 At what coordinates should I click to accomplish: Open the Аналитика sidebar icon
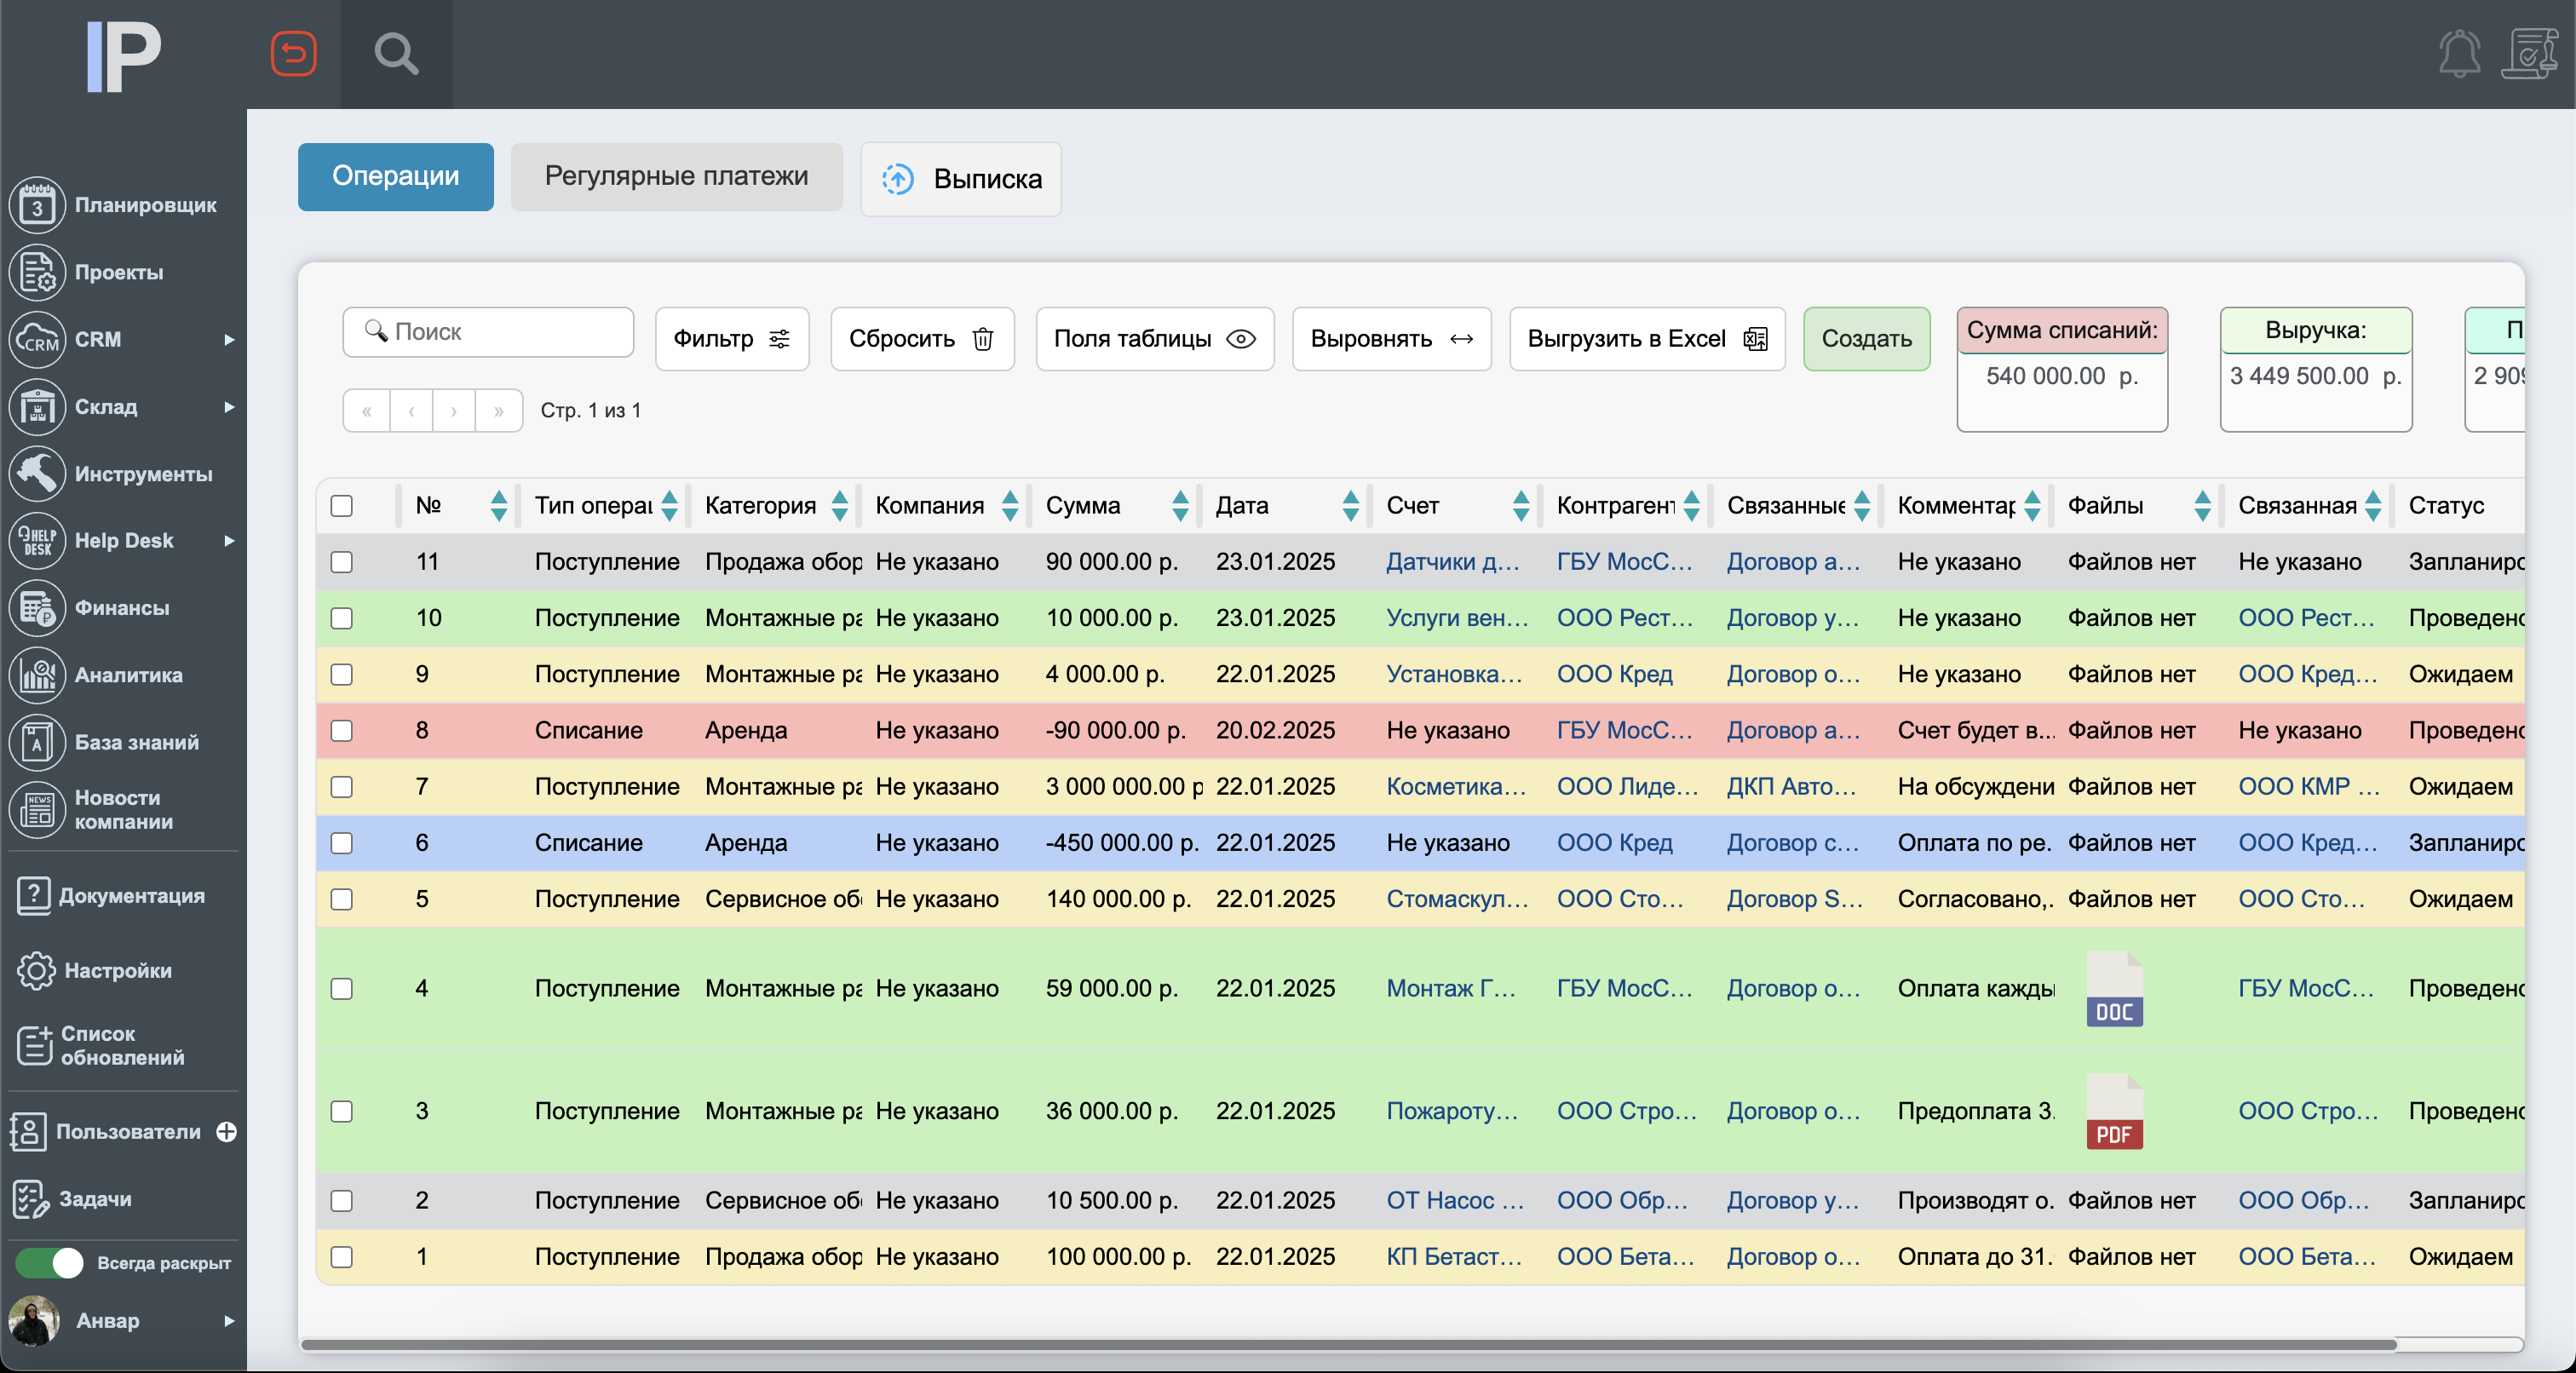(x=37, y=675)
